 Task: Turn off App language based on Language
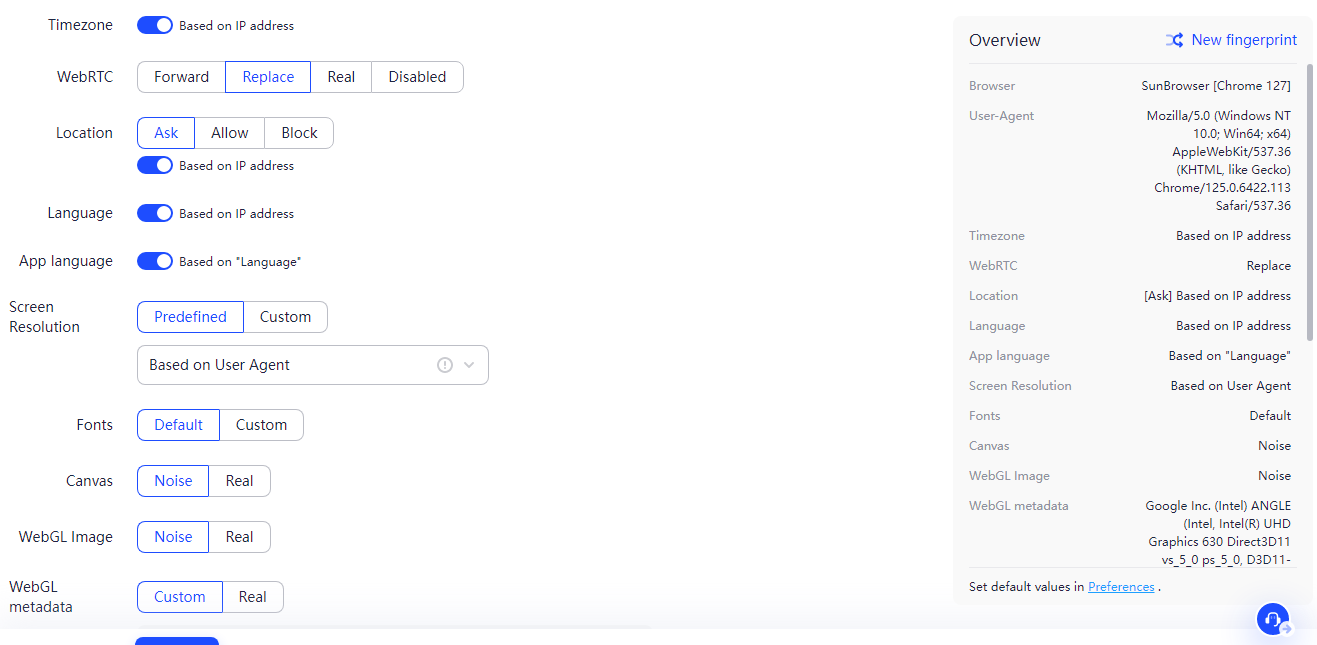[155, 261]
